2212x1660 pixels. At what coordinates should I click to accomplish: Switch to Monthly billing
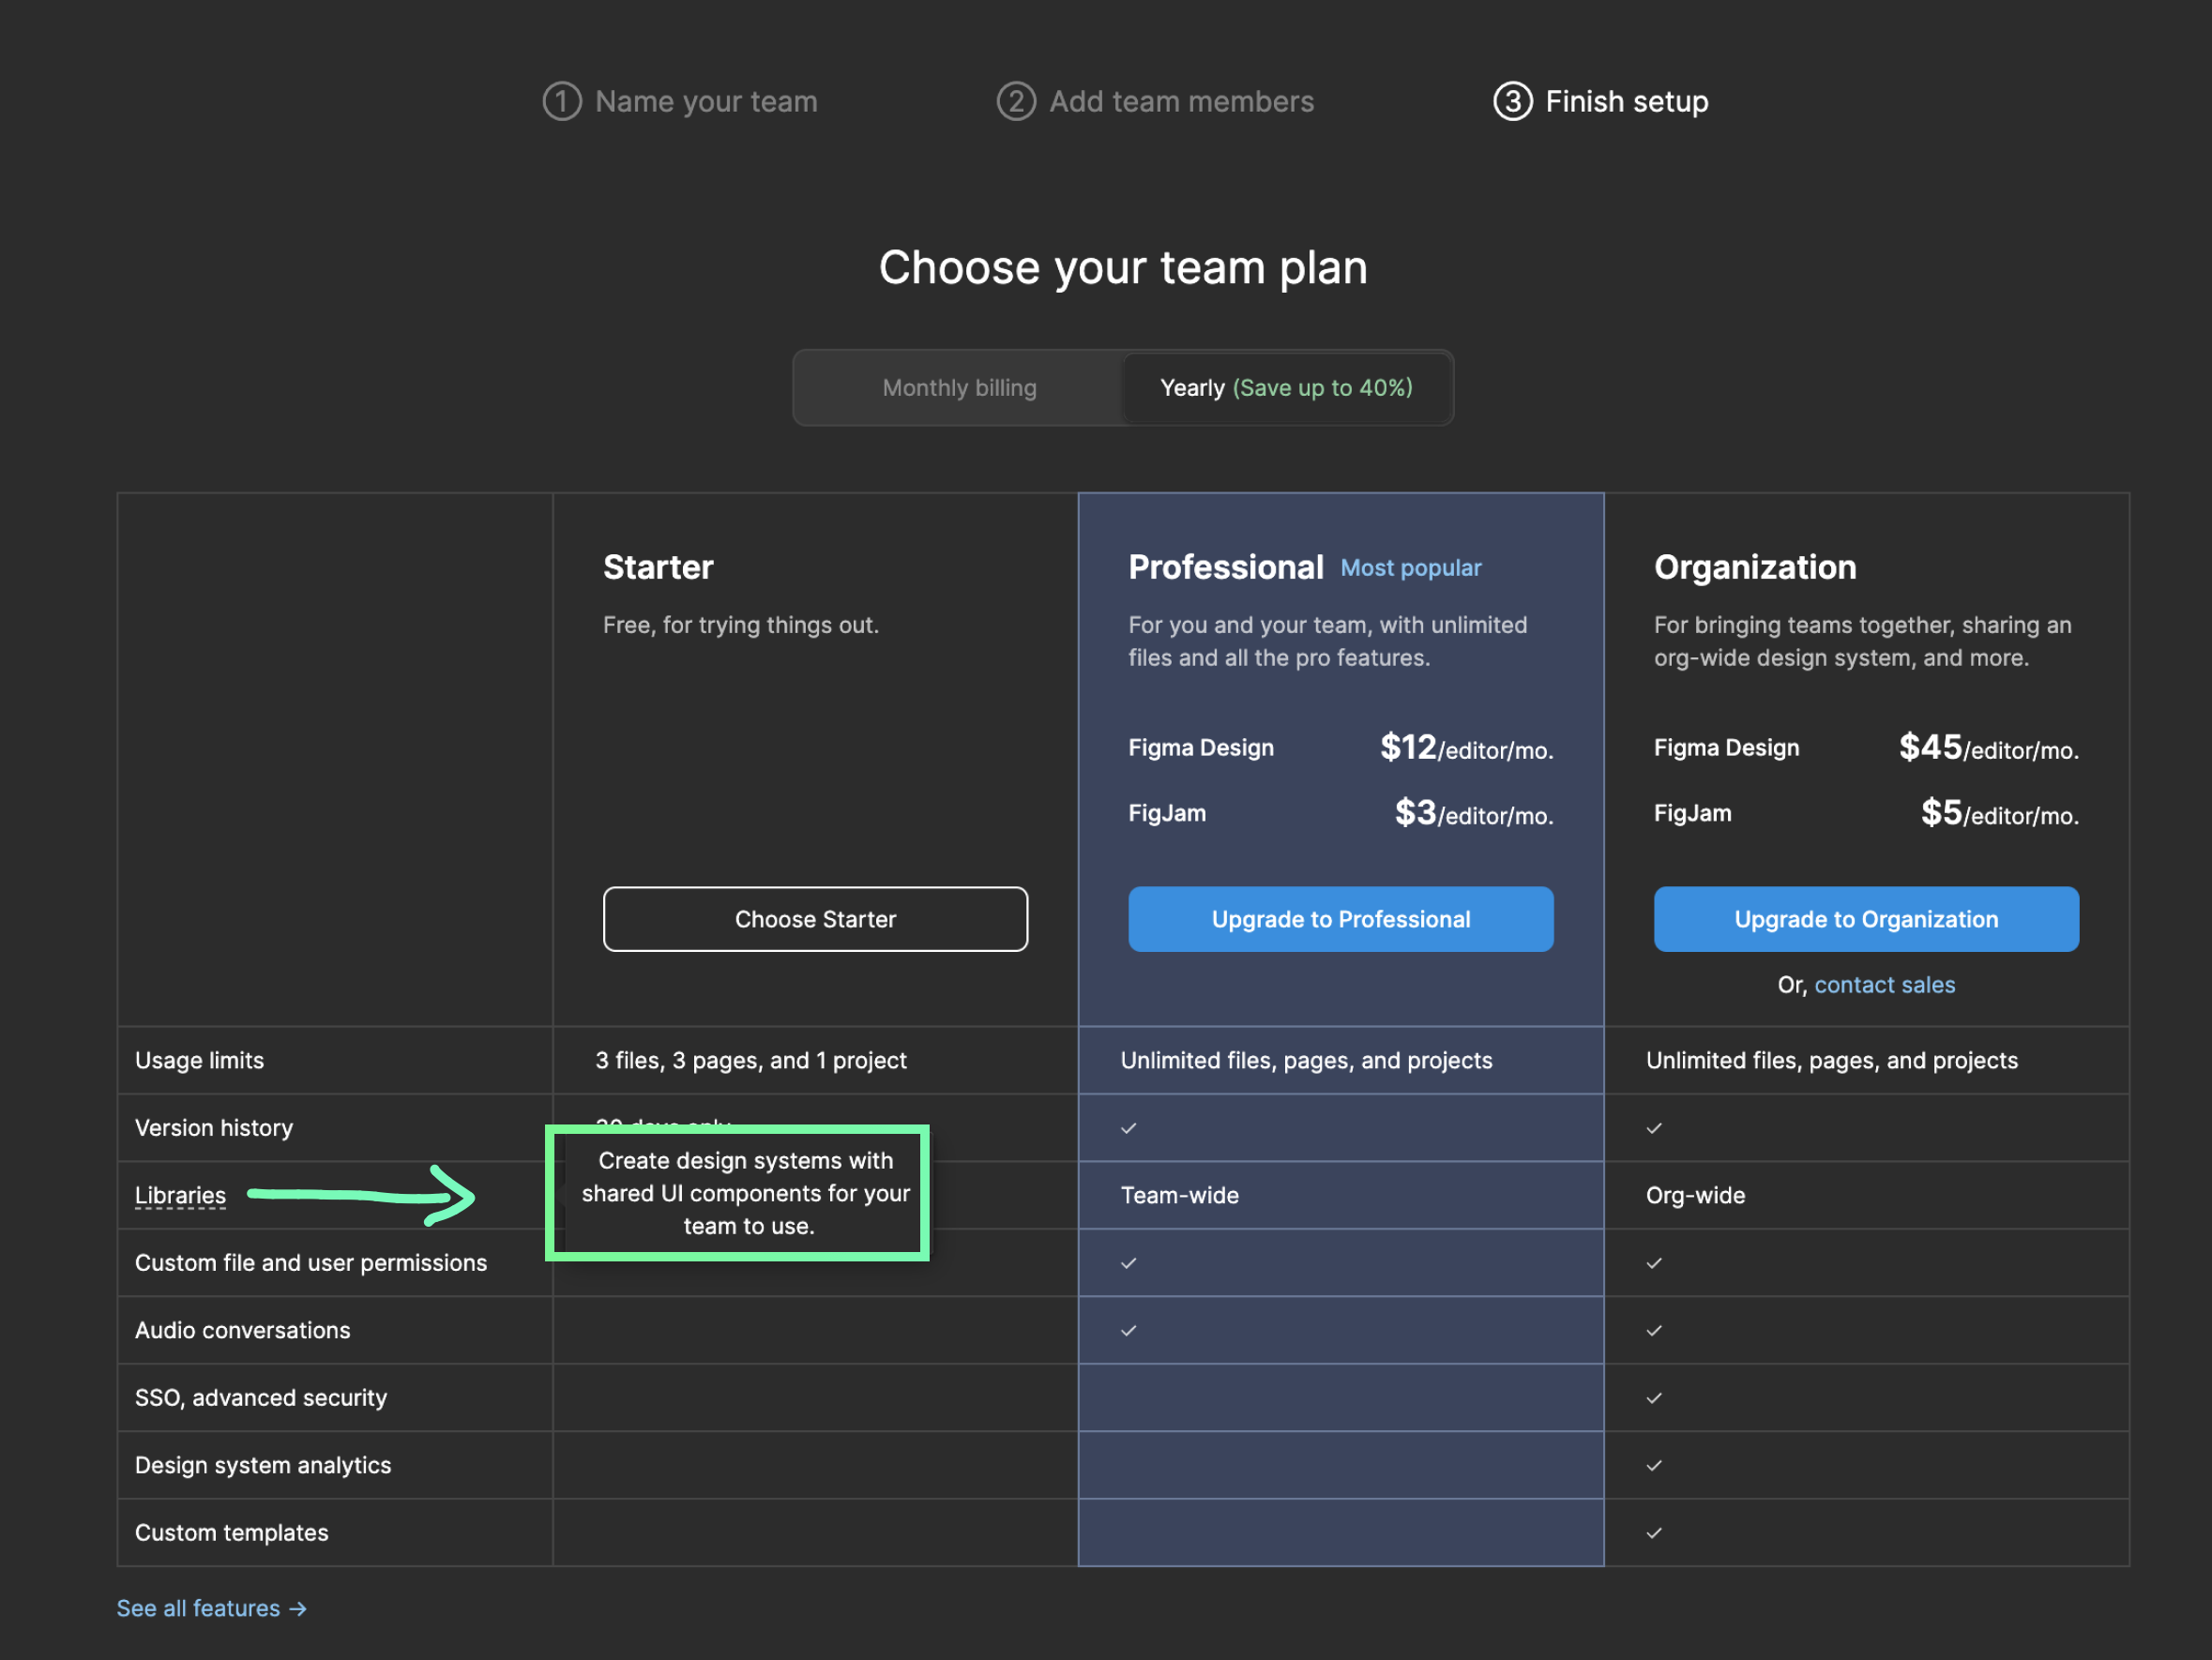959,387
